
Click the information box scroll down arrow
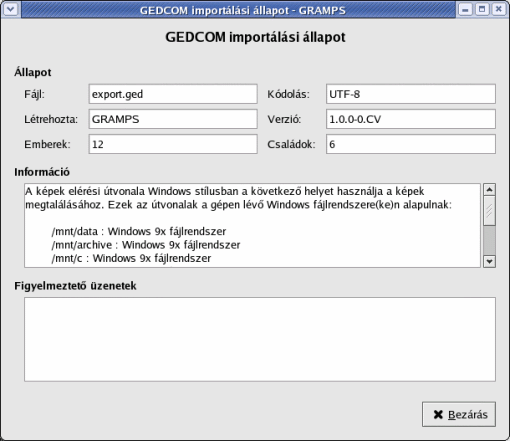tap(489, 261)
